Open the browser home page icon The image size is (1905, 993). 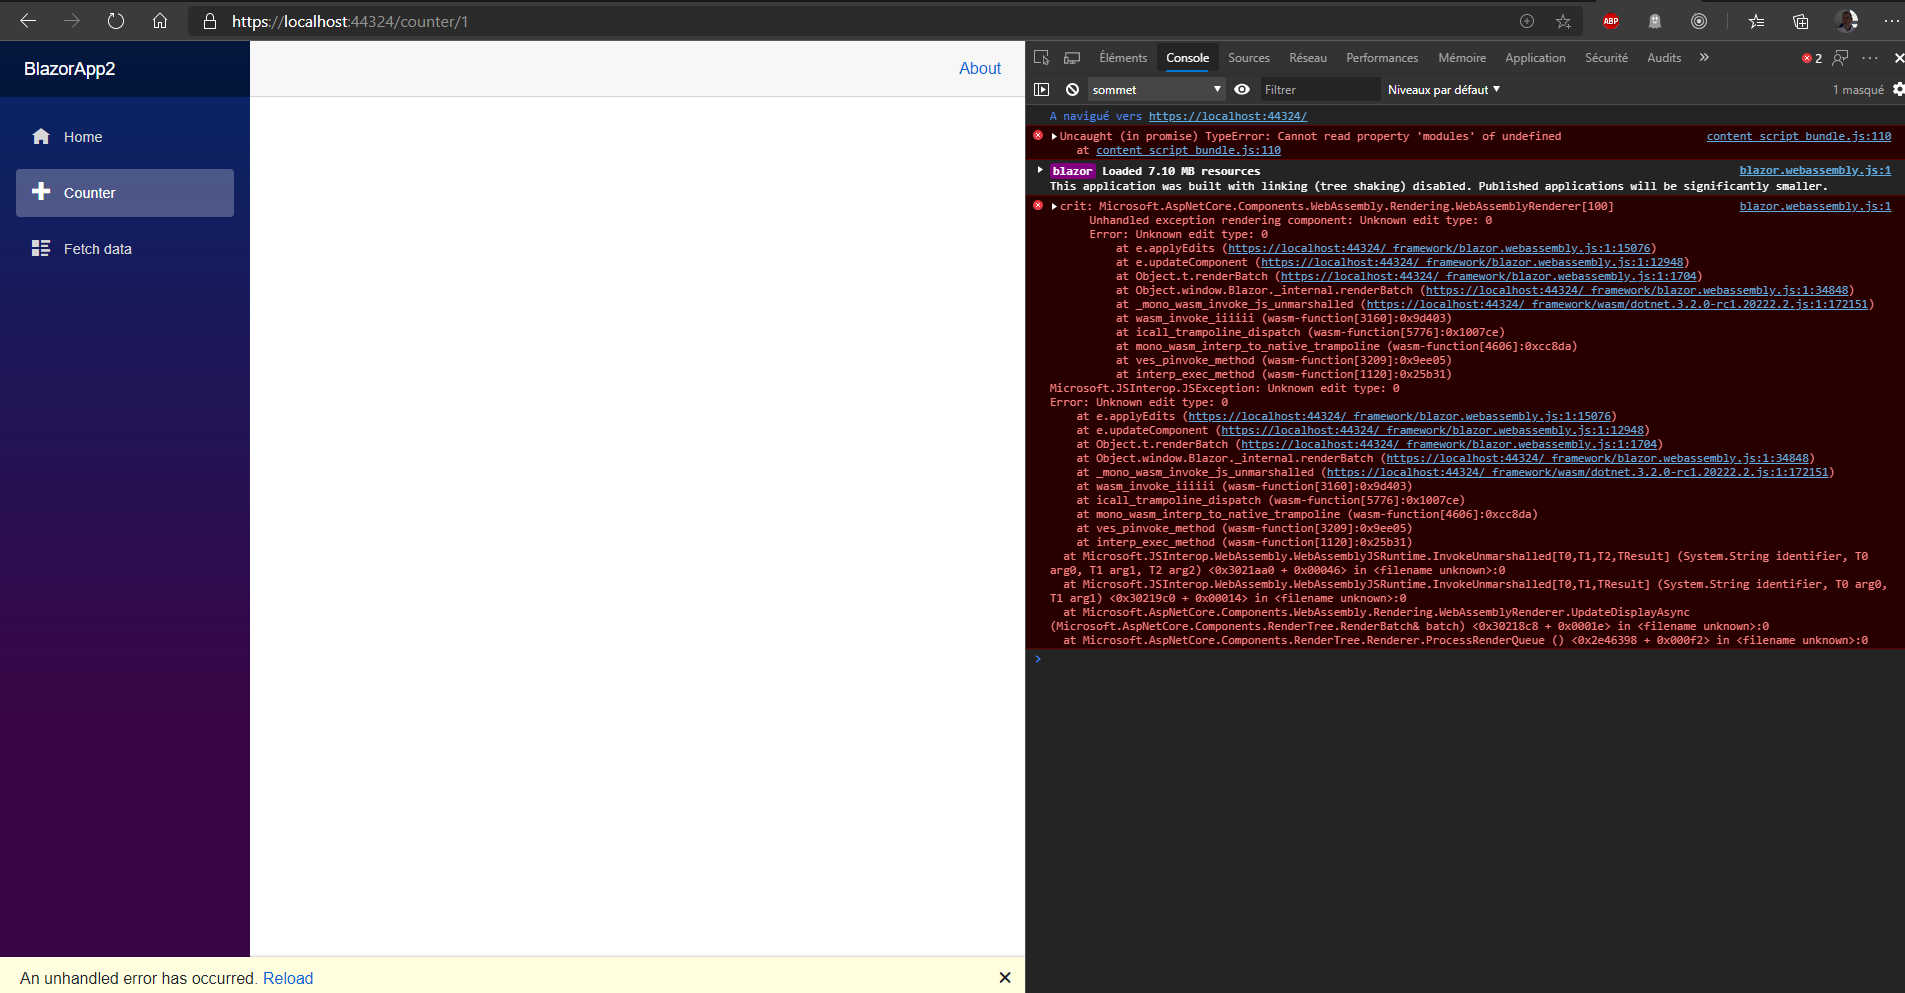pos(160,21)
